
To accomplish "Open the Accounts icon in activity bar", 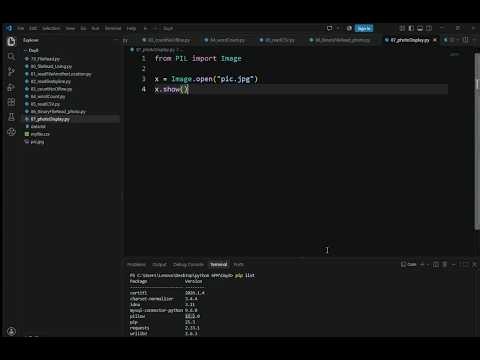I will point(11,331).
